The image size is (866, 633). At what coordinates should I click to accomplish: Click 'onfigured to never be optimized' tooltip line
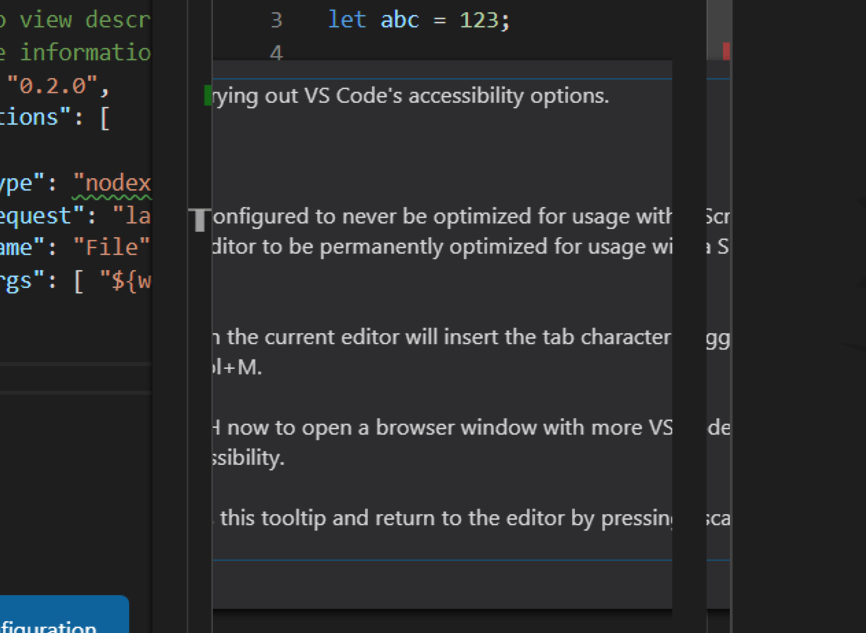[442, 217]
